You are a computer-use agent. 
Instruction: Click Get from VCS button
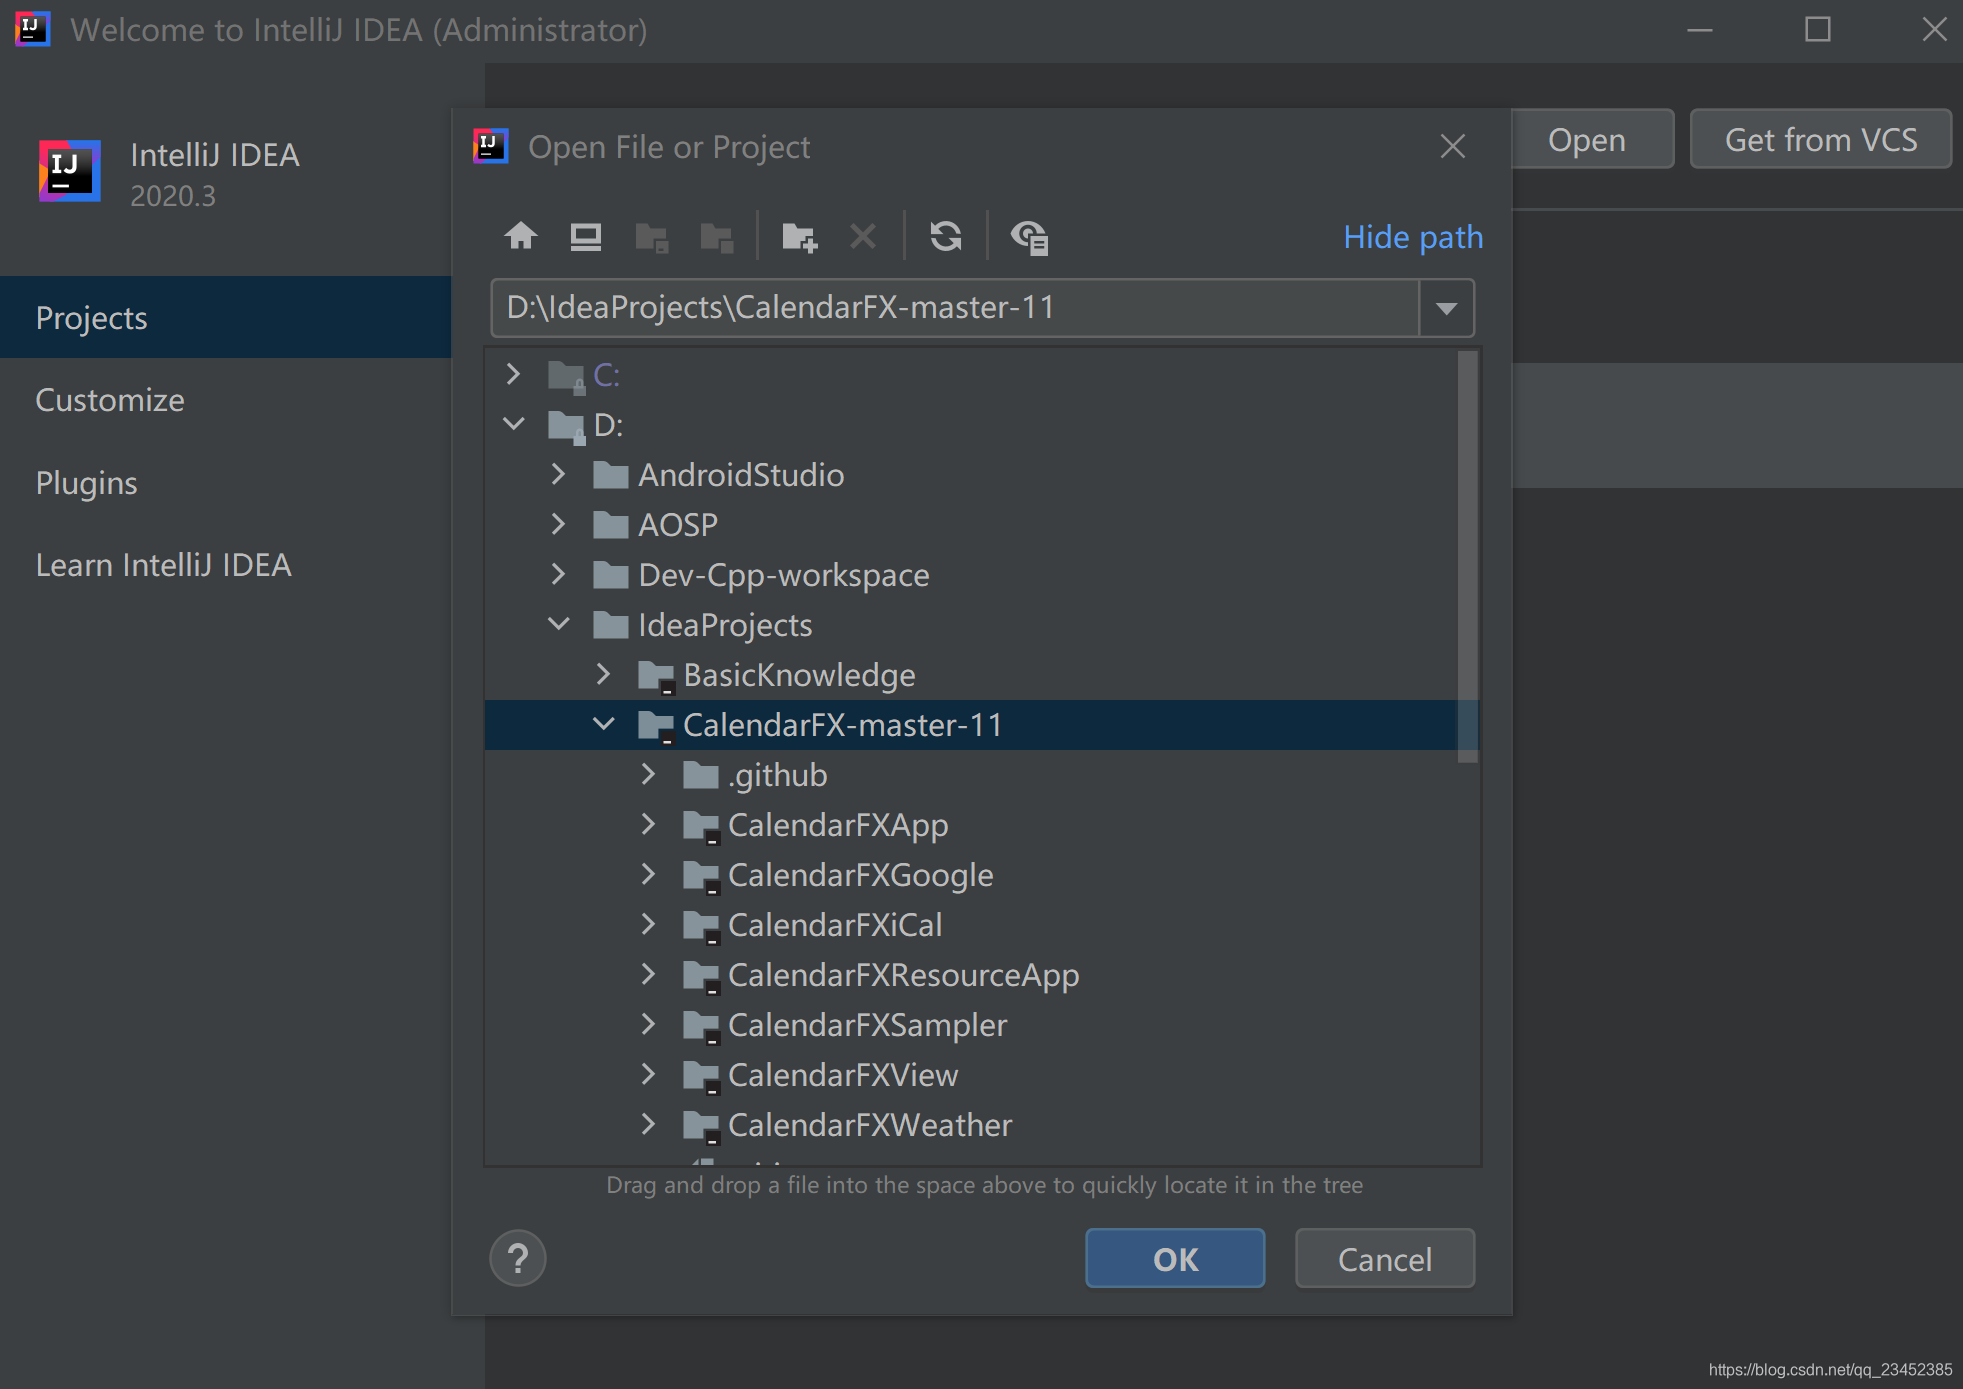point(1820,139)
